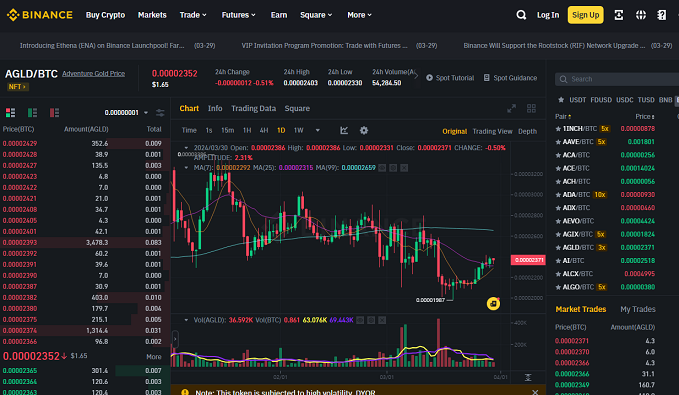Sort pairs list by Price
This screenshot has width=679, height=395.
[x=645, y=117]
